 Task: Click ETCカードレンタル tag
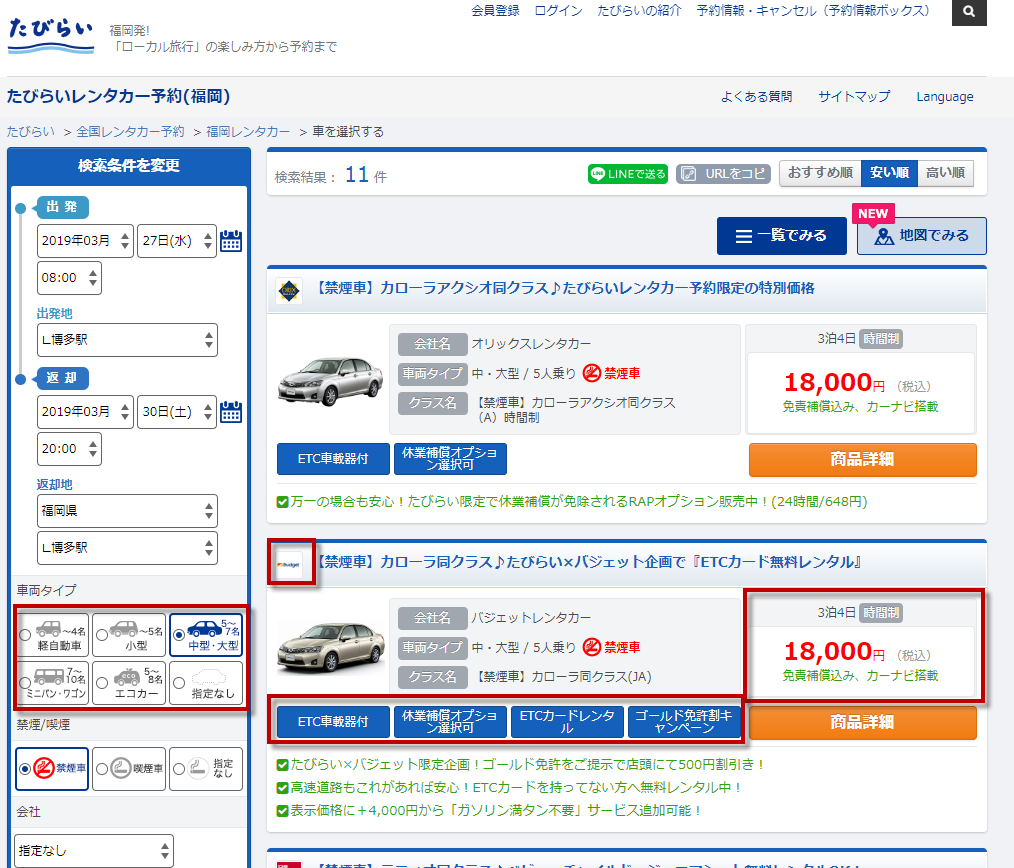coord(567,722)
